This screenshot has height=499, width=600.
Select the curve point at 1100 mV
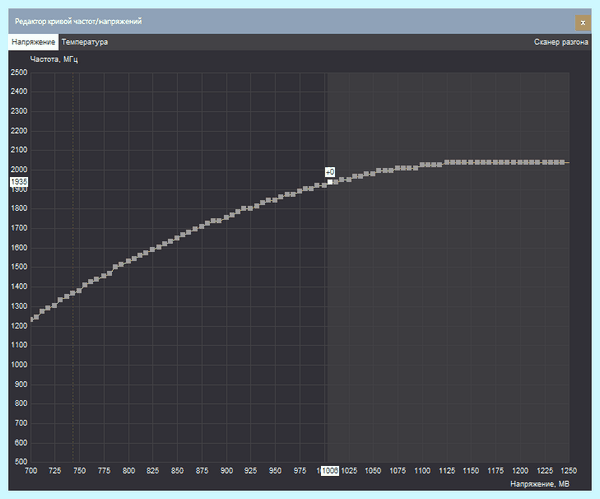click(422, 165)
